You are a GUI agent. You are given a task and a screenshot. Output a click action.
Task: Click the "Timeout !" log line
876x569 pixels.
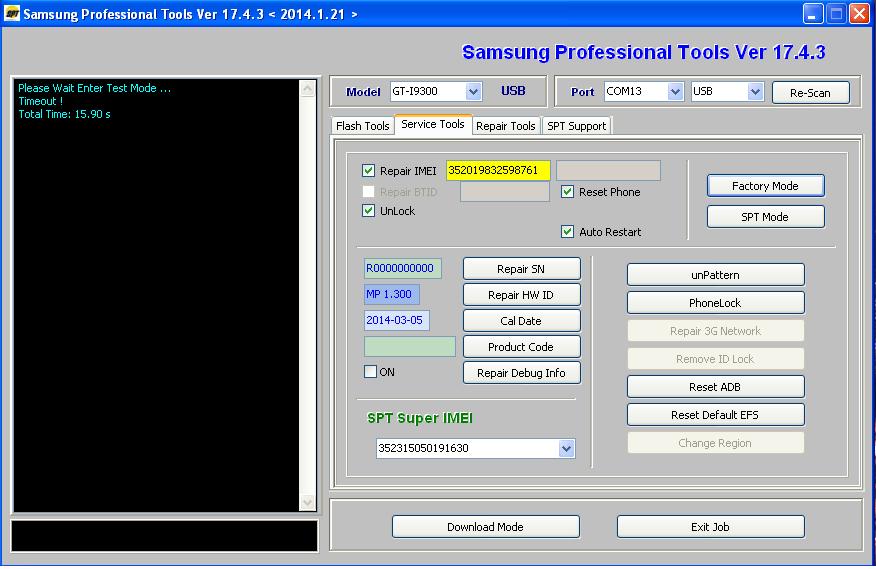(40, 101)
